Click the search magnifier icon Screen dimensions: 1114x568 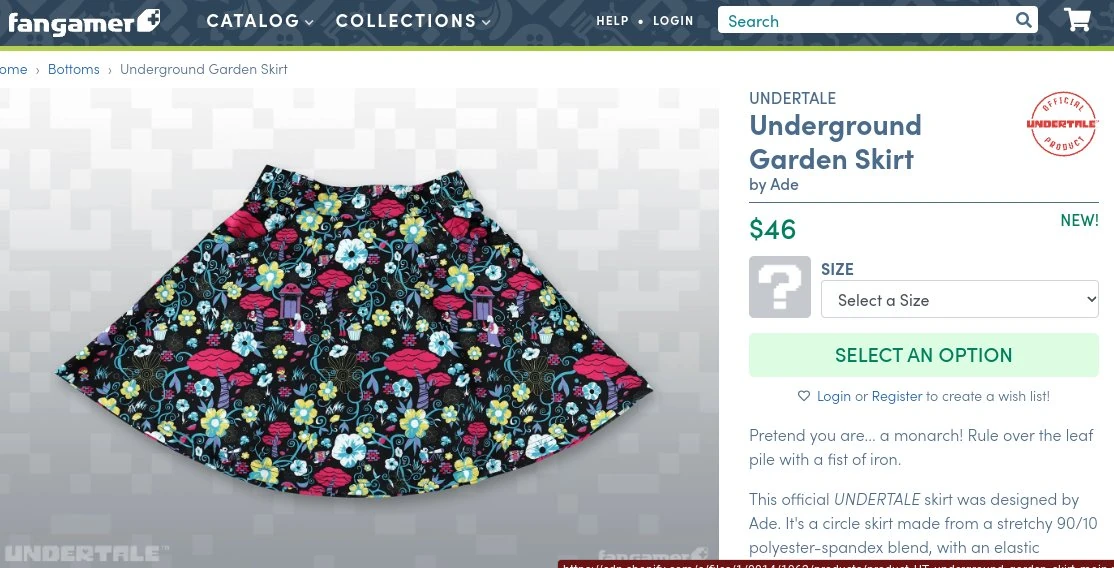(1023, 20)
